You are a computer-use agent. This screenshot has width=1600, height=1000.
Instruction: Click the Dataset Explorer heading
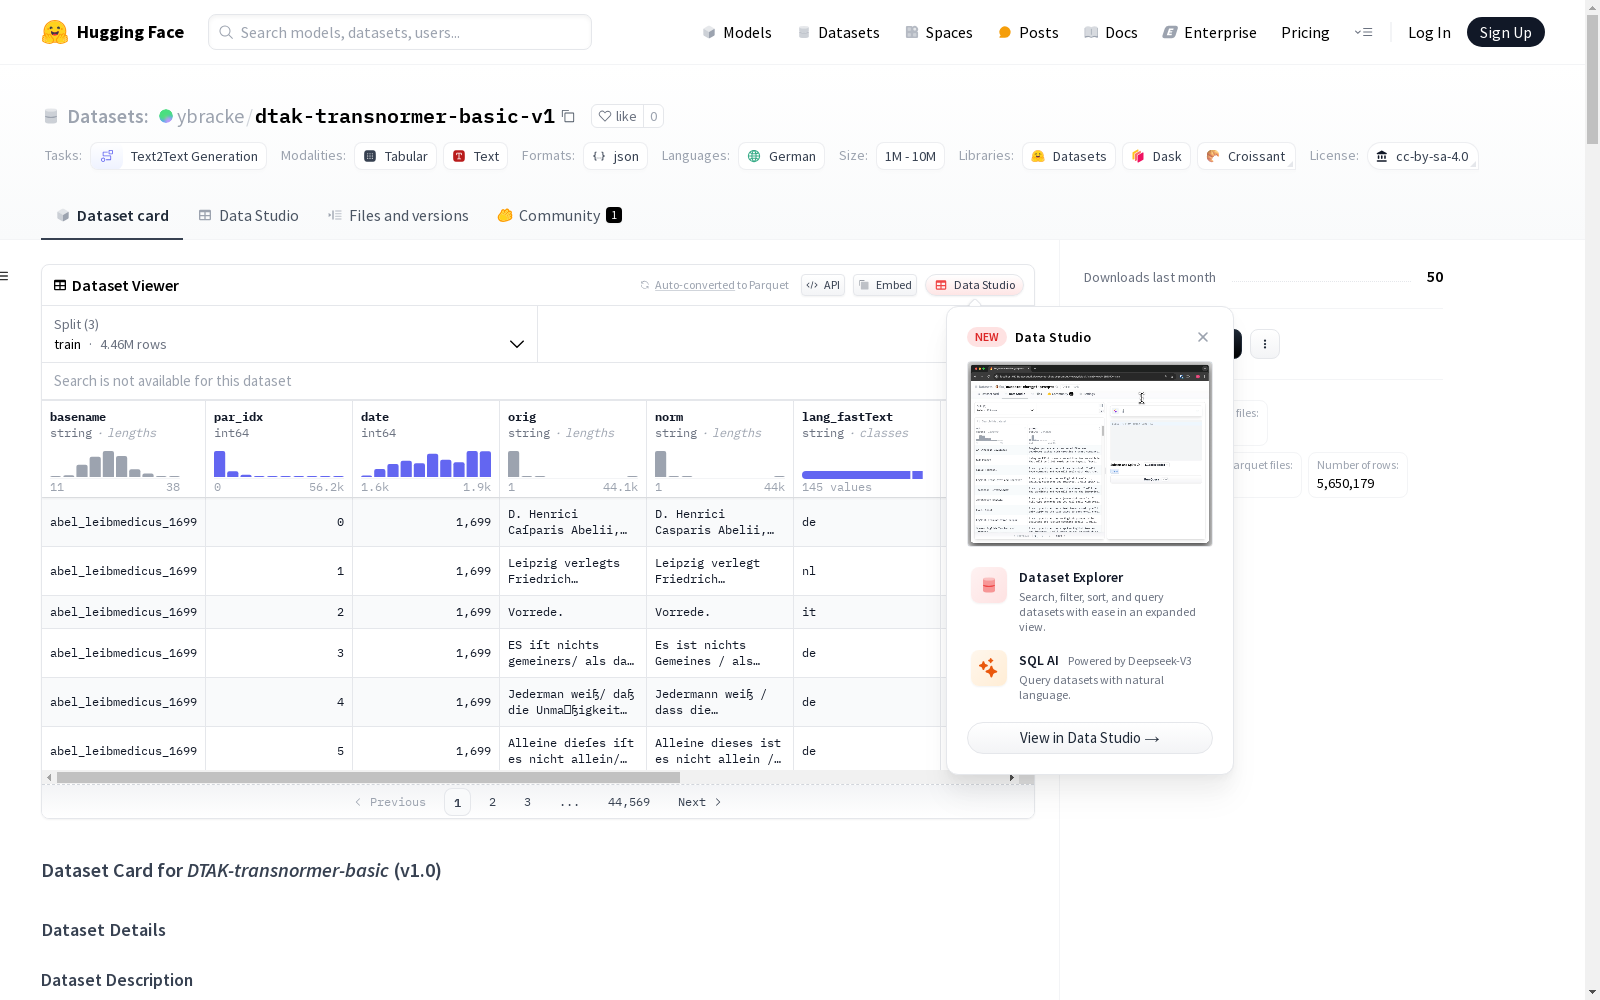tap(1071, 577)
